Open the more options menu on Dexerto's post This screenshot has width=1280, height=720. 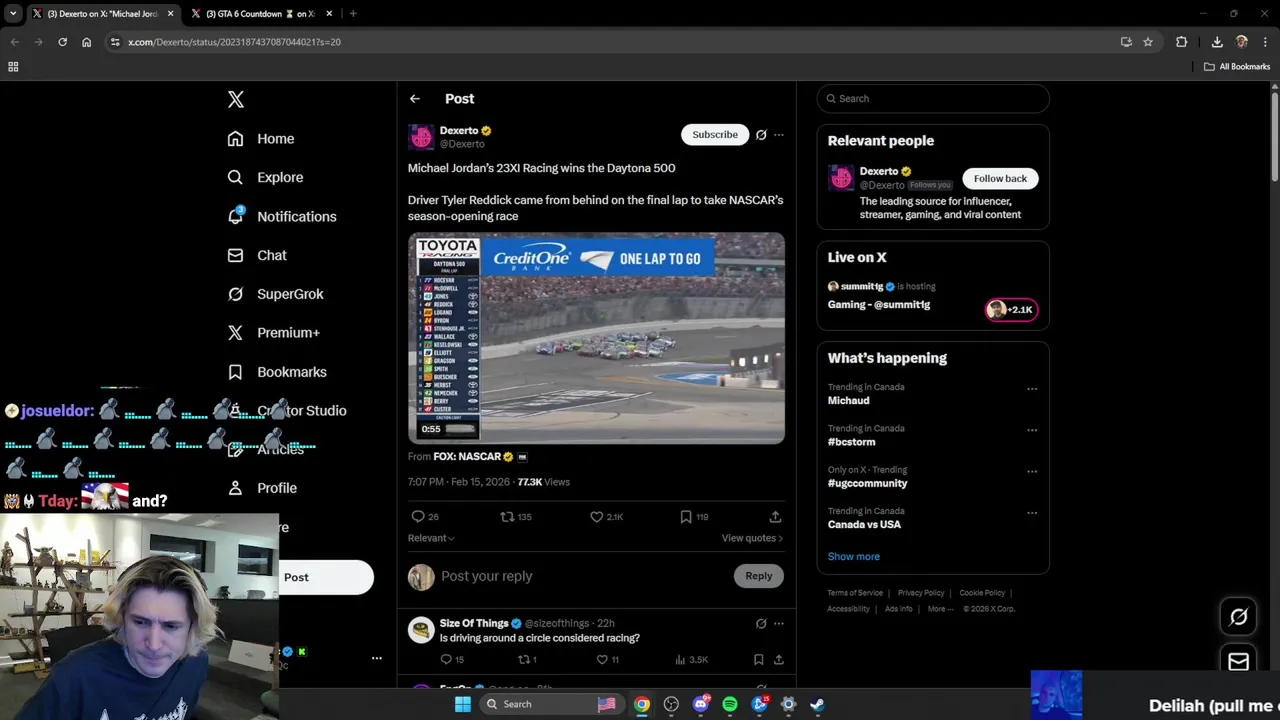[x=779, y=135]
